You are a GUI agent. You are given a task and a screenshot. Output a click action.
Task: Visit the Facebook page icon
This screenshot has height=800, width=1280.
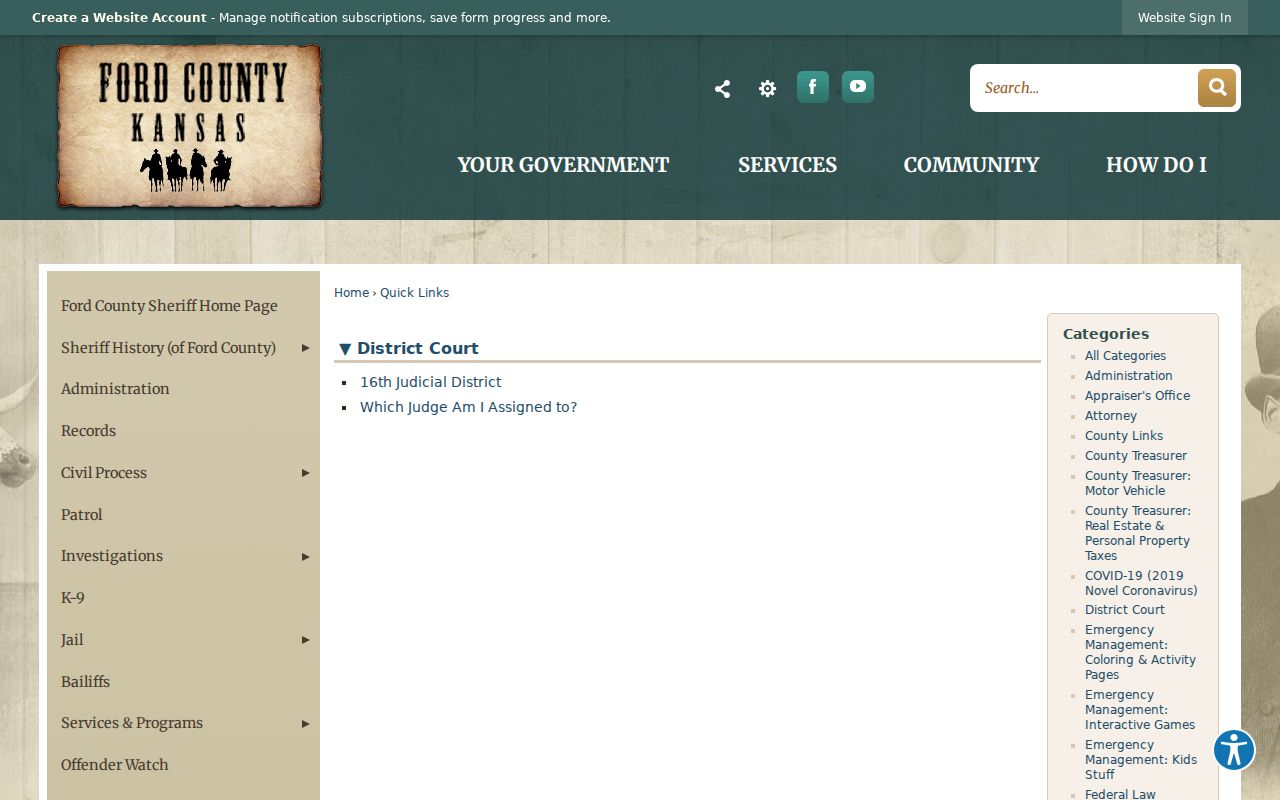(x=812, y=87)
